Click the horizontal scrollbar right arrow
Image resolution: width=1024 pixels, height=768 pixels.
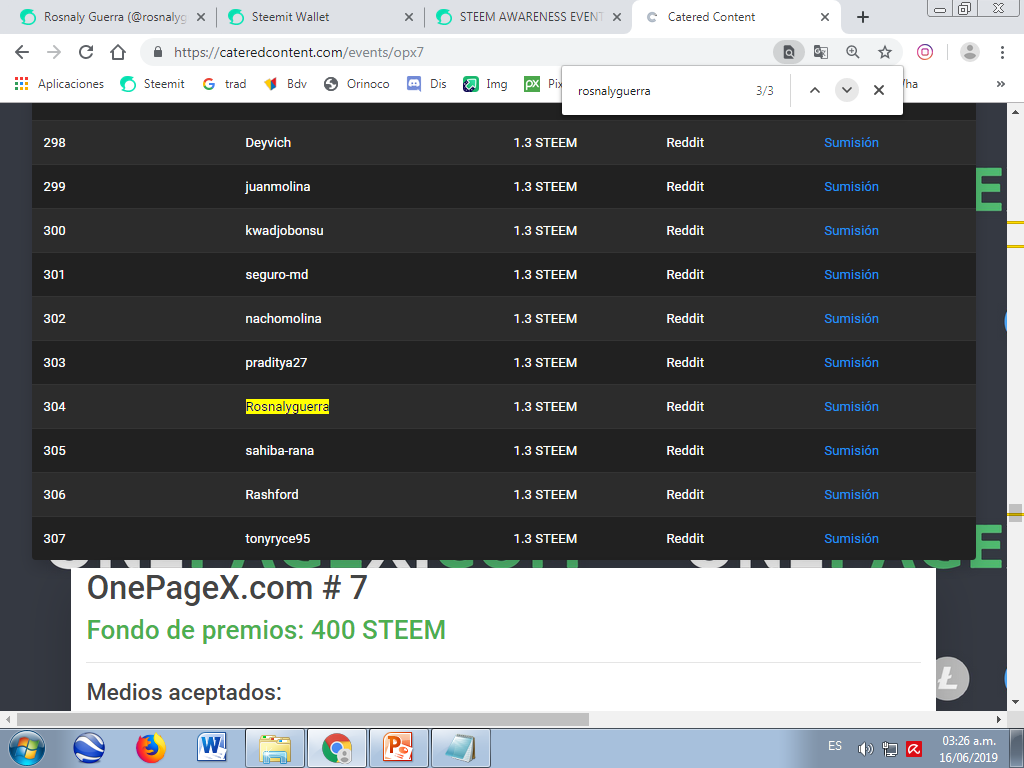[999, 719]
